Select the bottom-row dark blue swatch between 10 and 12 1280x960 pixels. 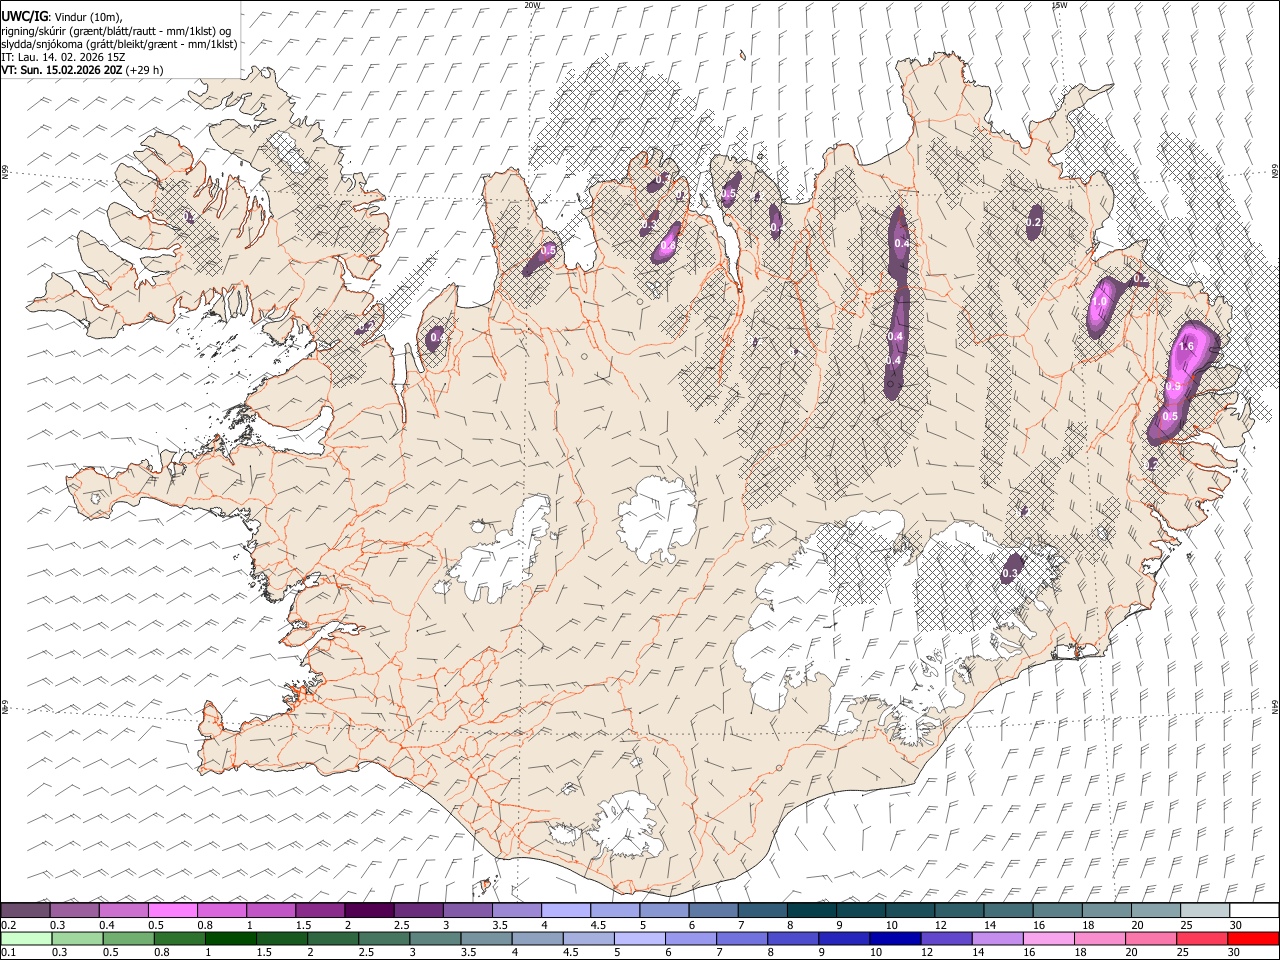coord(896,938)
